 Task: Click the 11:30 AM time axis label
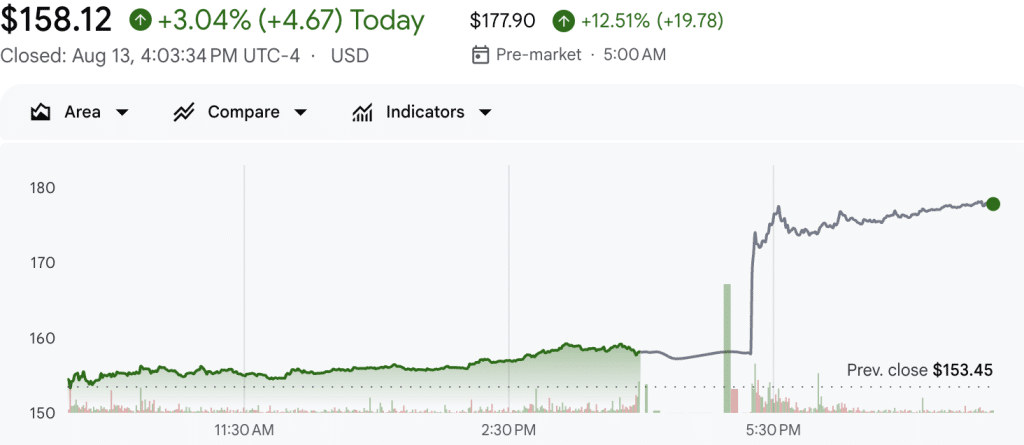click(244, 431)
